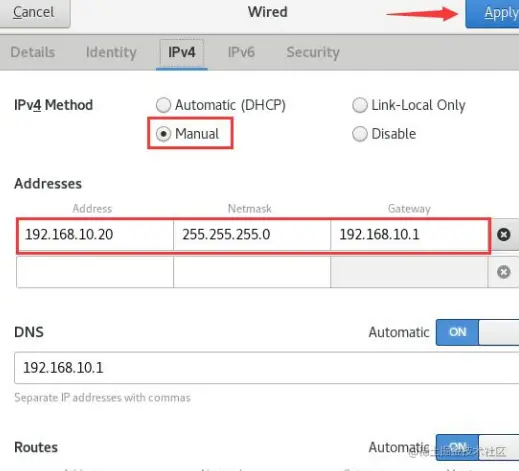Screen dimensions: 519x471
Task: Click the DNS servers input field
Action: [267, 368]
